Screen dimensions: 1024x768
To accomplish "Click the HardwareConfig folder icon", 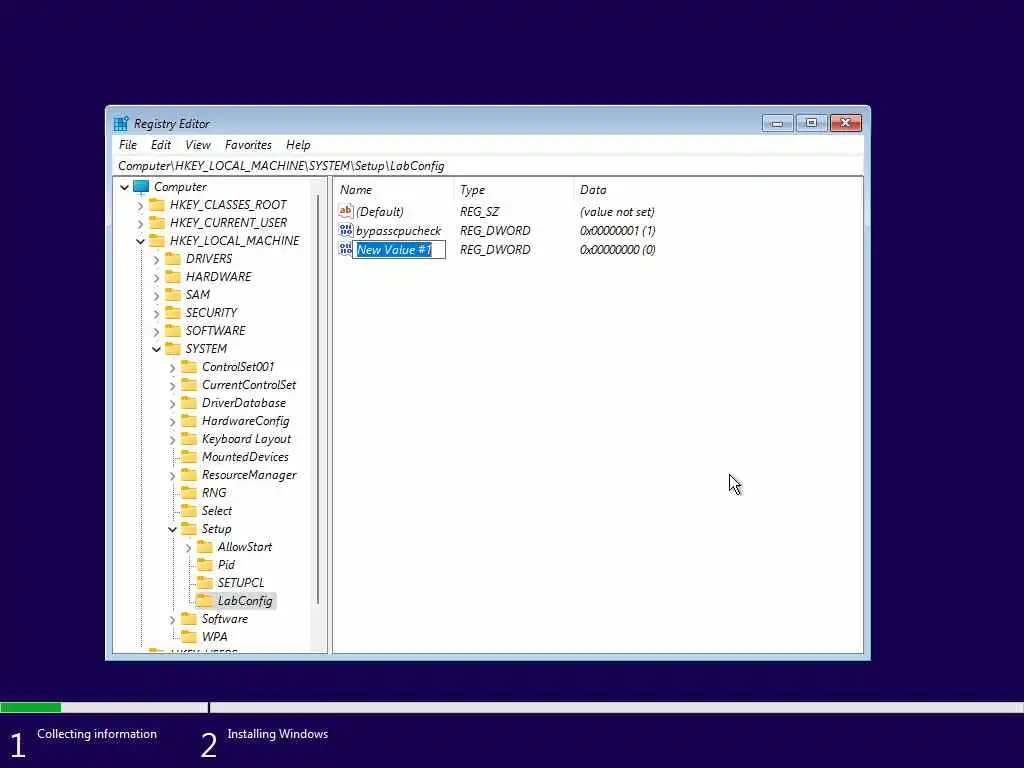I will pyautogui.click(x=189, y=421).
